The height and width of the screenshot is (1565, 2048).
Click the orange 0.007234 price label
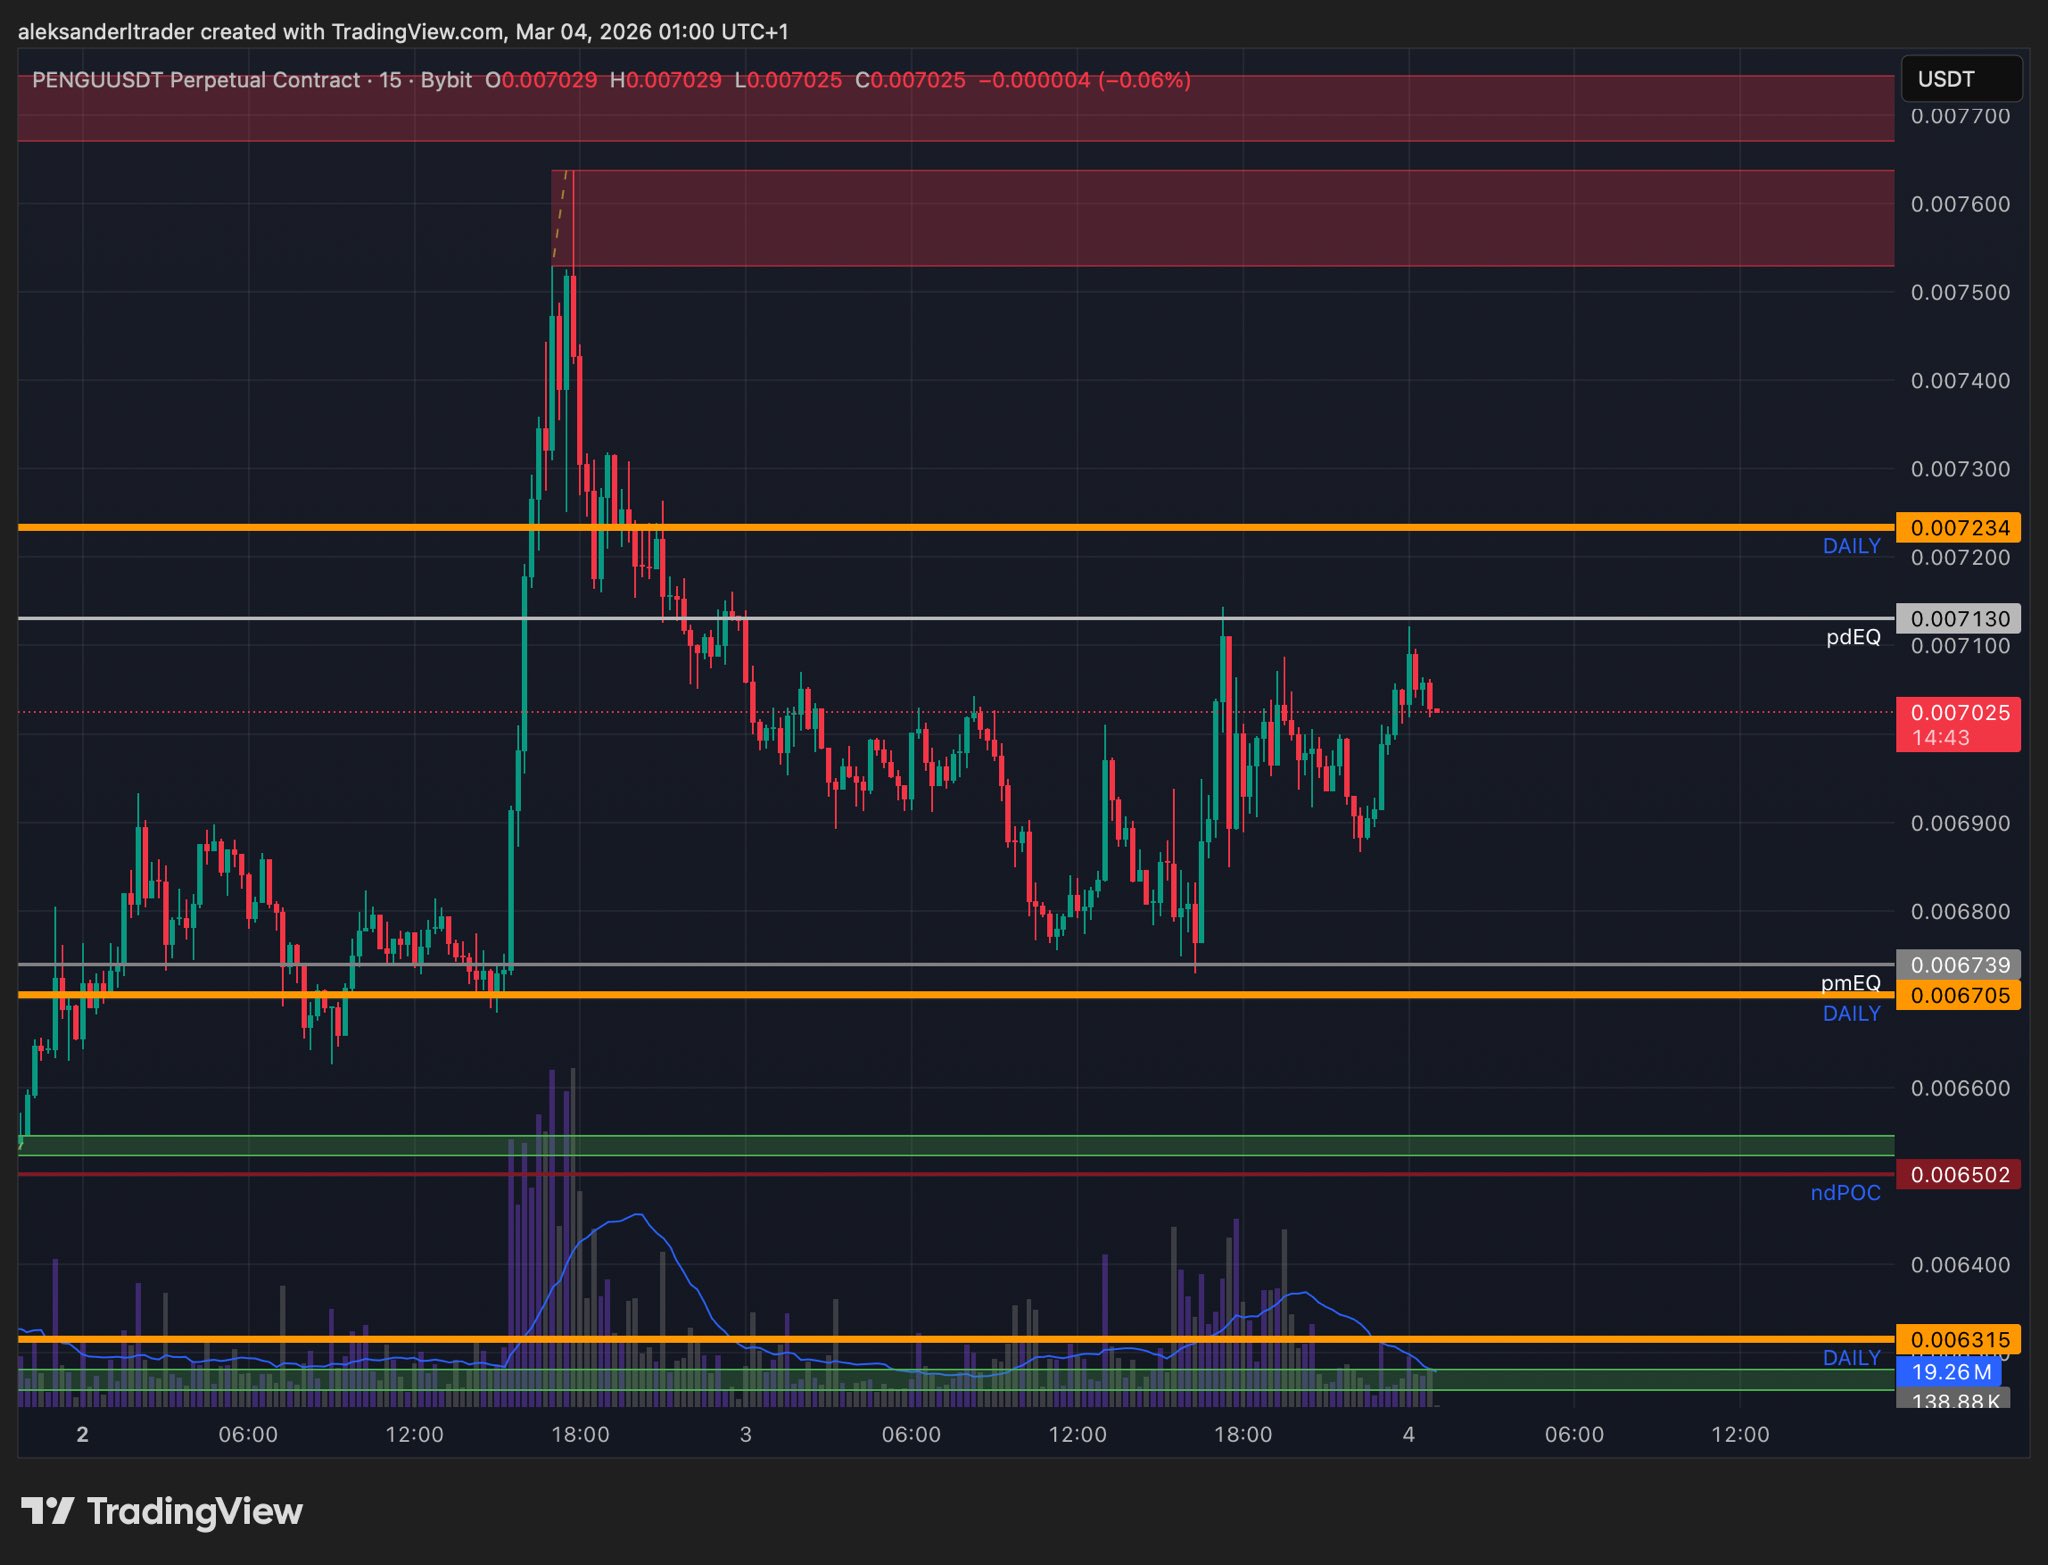(1958, 528)
